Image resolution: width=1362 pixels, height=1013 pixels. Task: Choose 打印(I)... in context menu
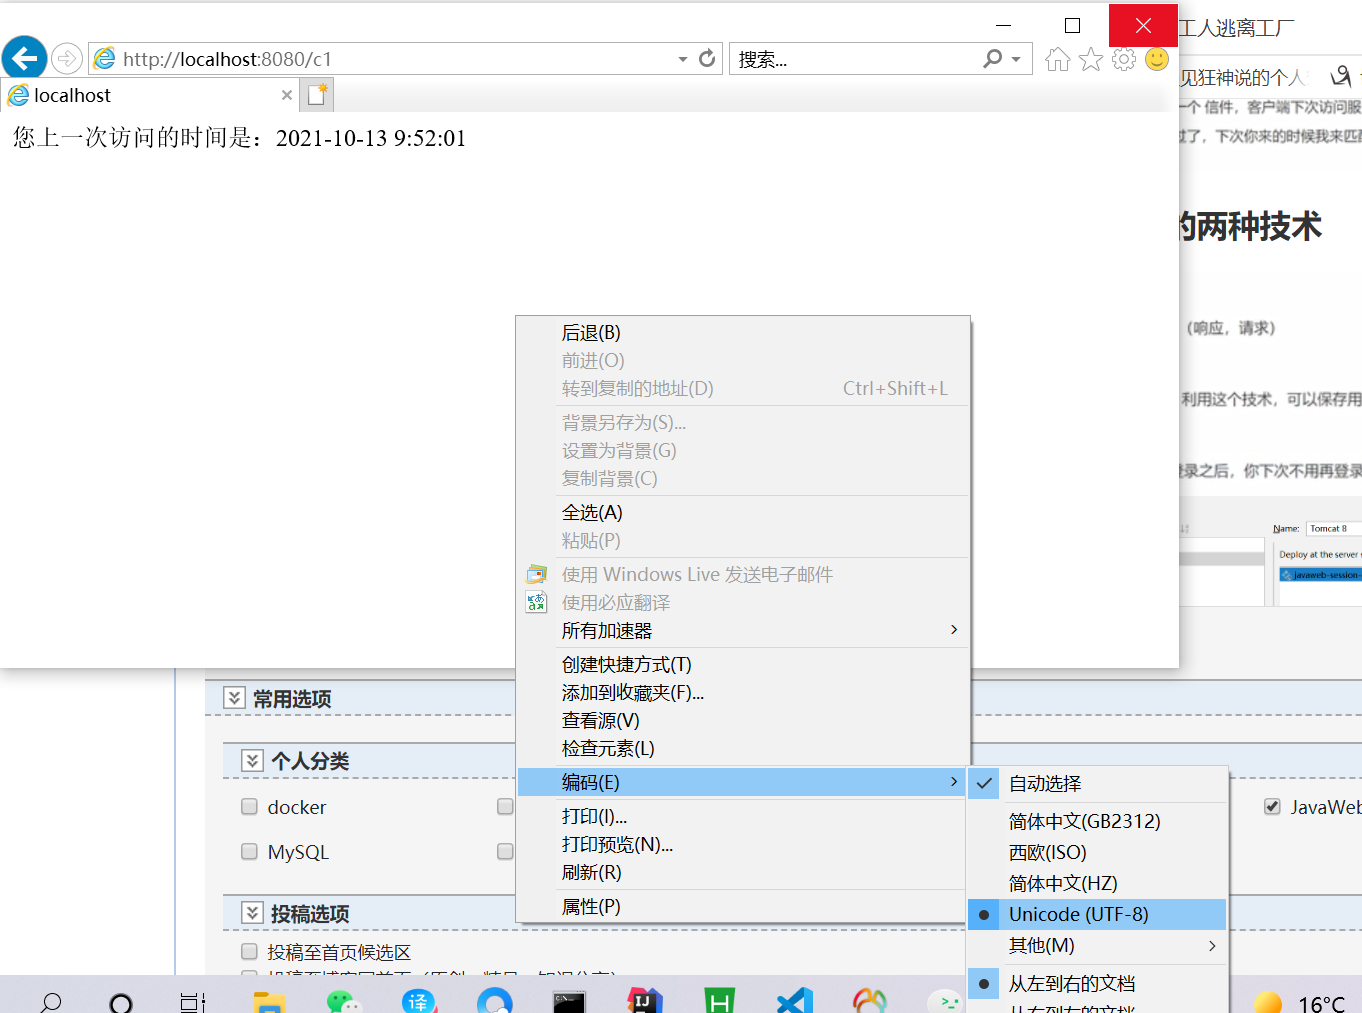tap(742, 816)
